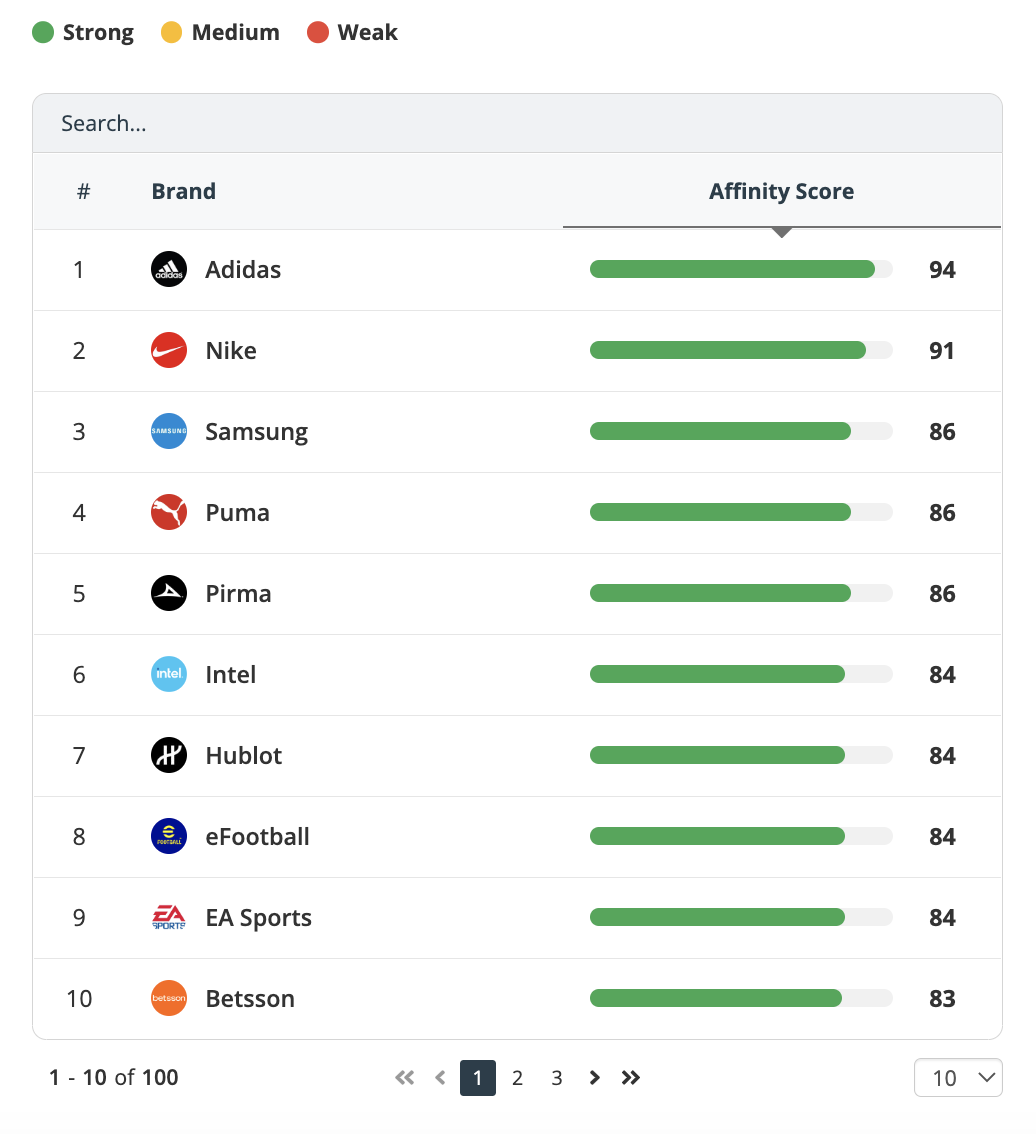This screenshot has width=1036, height=1134.
Task: Toggle the red Weak legend indicator
Action: 317,32
